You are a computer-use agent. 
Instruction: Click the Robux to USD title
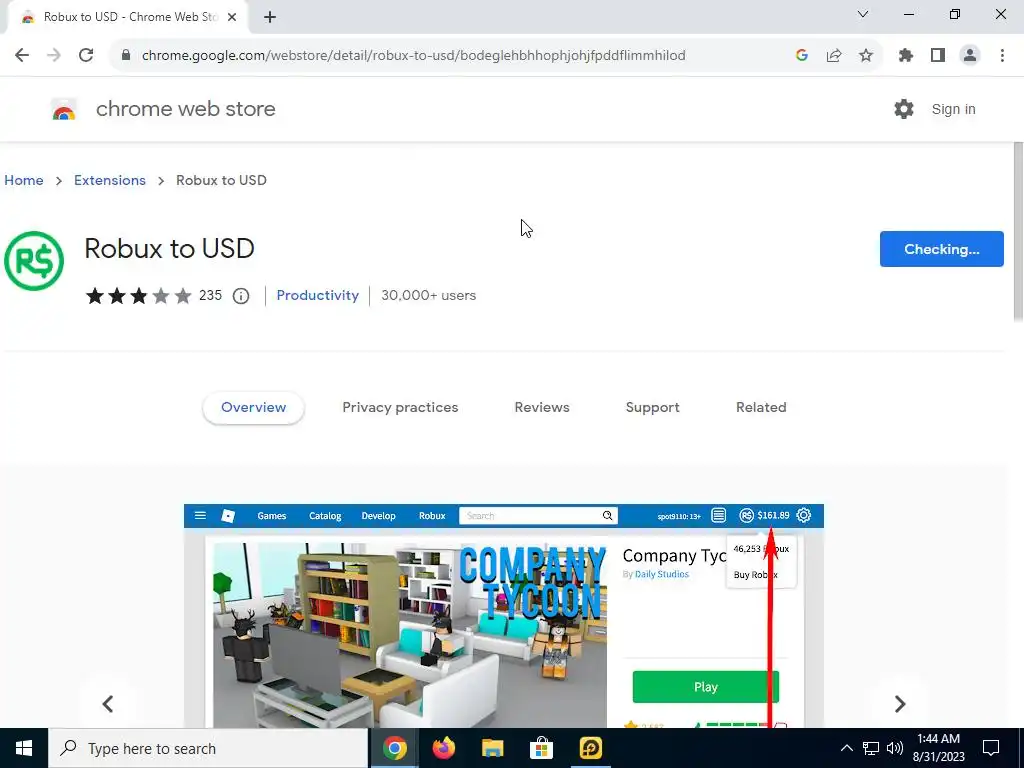pos(169,249)
